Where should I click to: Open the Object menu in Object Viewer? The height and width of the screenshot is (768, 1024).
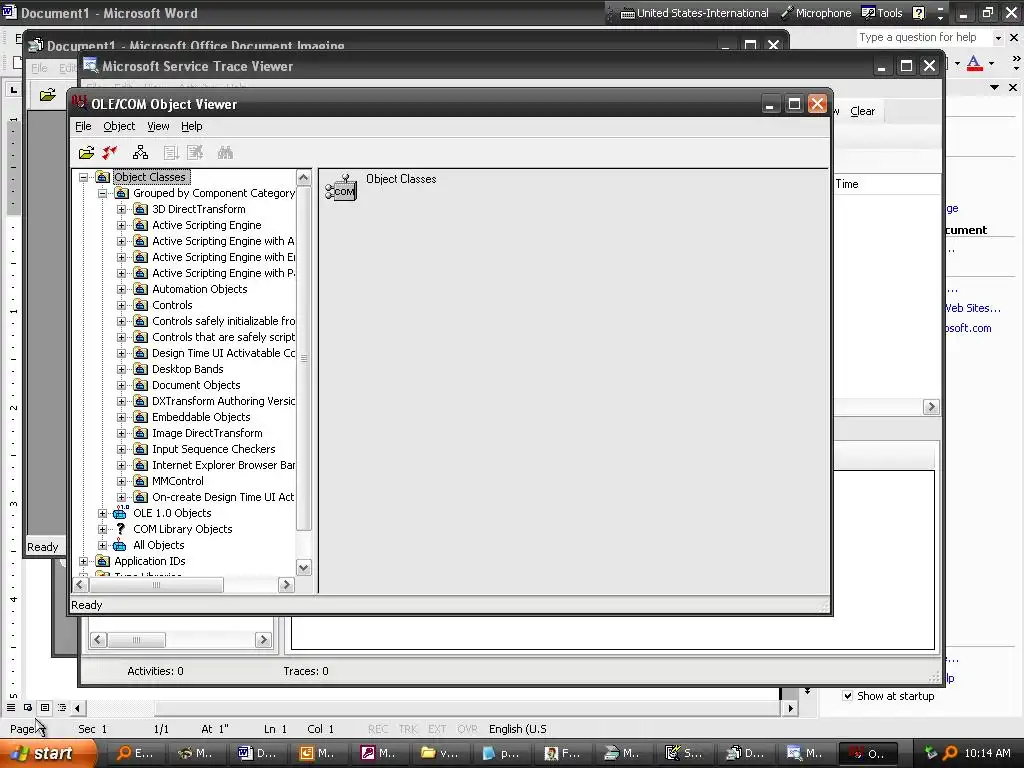[119, 126]
